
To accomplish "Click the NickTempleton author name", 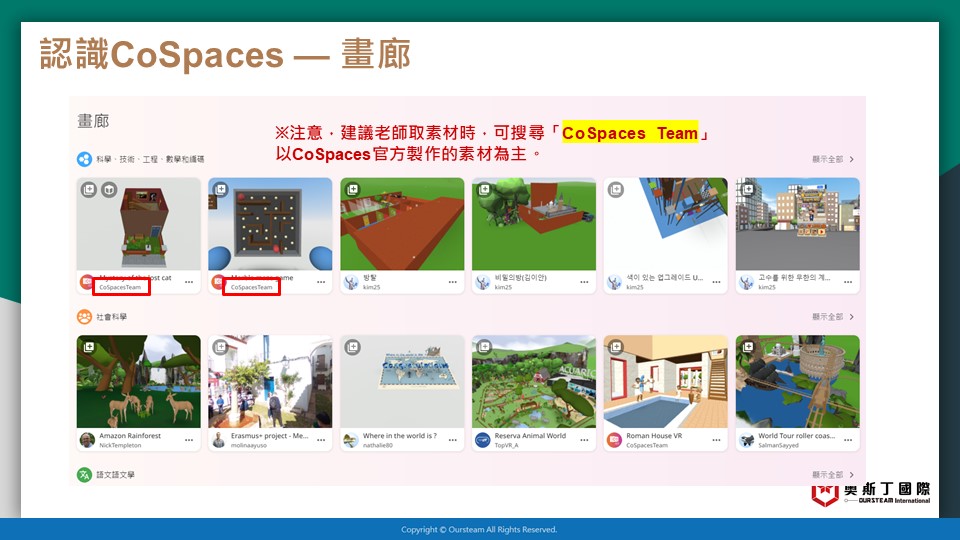I will (120, 446).
